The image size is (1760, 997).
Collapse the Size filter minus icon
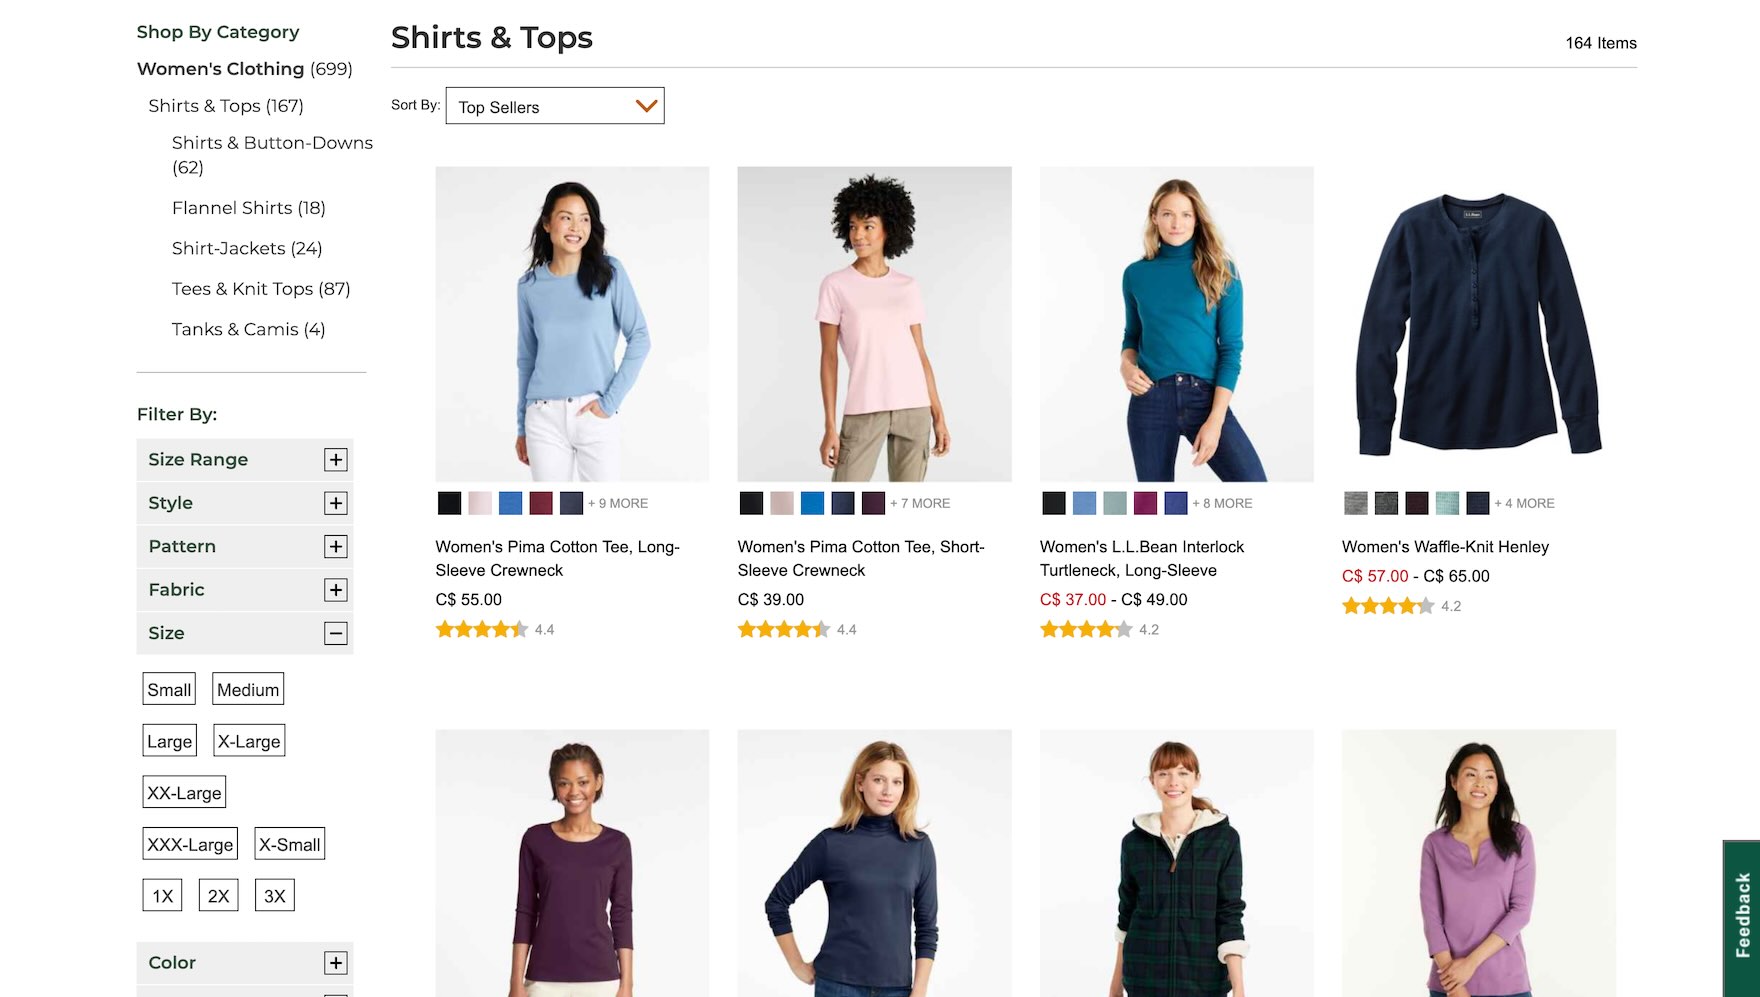[x=336, y=633]
